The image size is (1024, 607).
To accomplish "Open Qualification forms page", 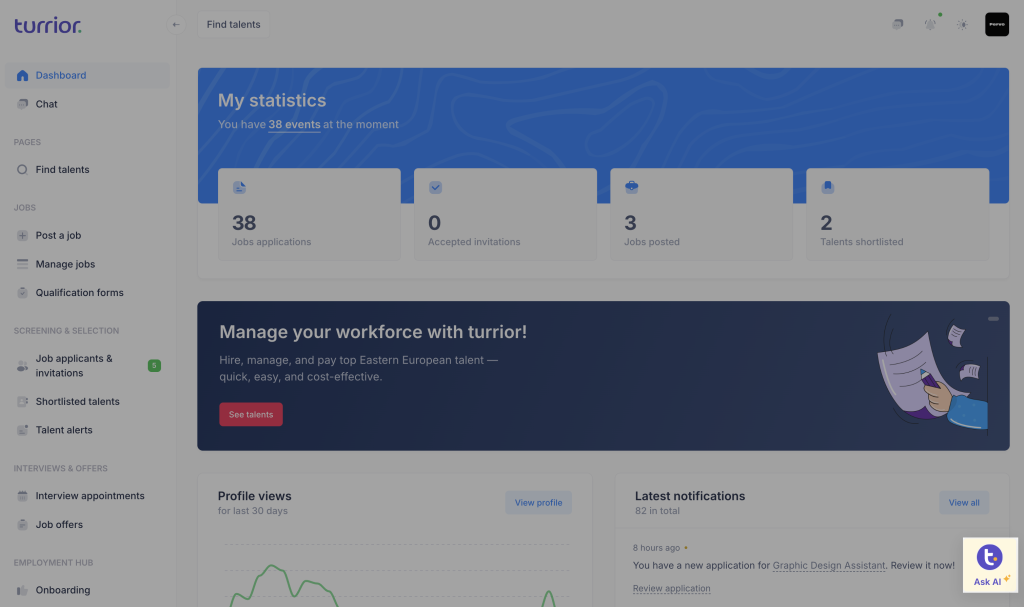I will pyautogui.click(x=88, y=293).
